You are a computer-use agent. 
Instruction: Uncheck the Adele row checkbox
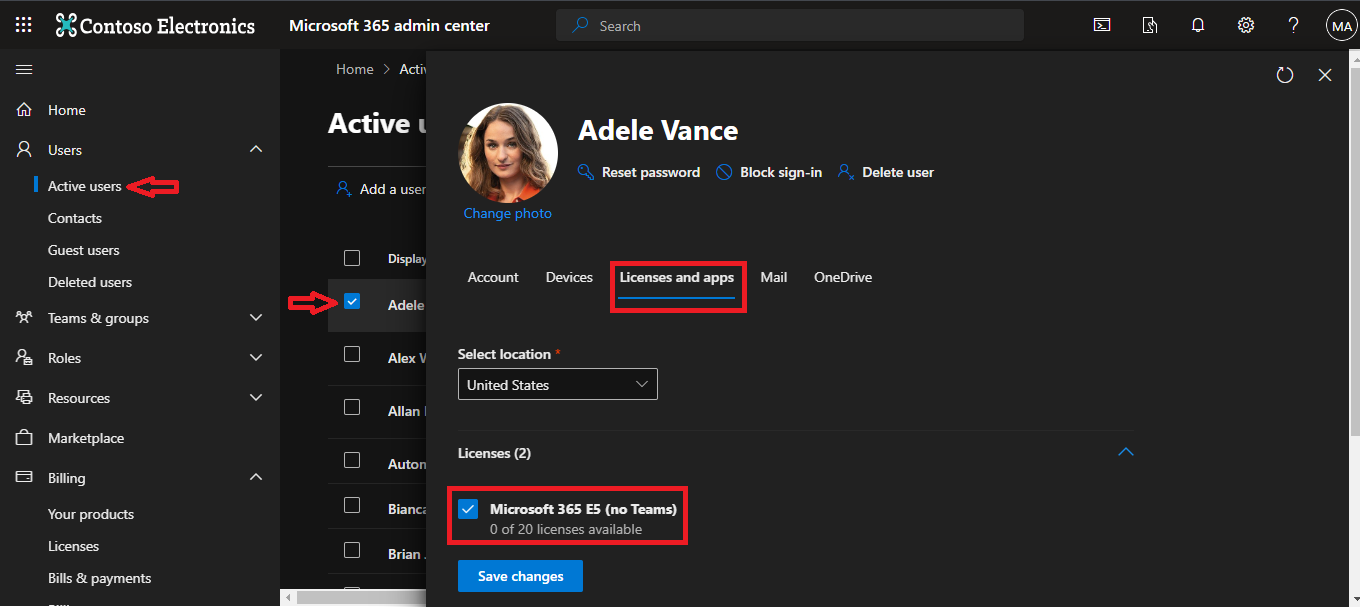(x=352, y=301)
